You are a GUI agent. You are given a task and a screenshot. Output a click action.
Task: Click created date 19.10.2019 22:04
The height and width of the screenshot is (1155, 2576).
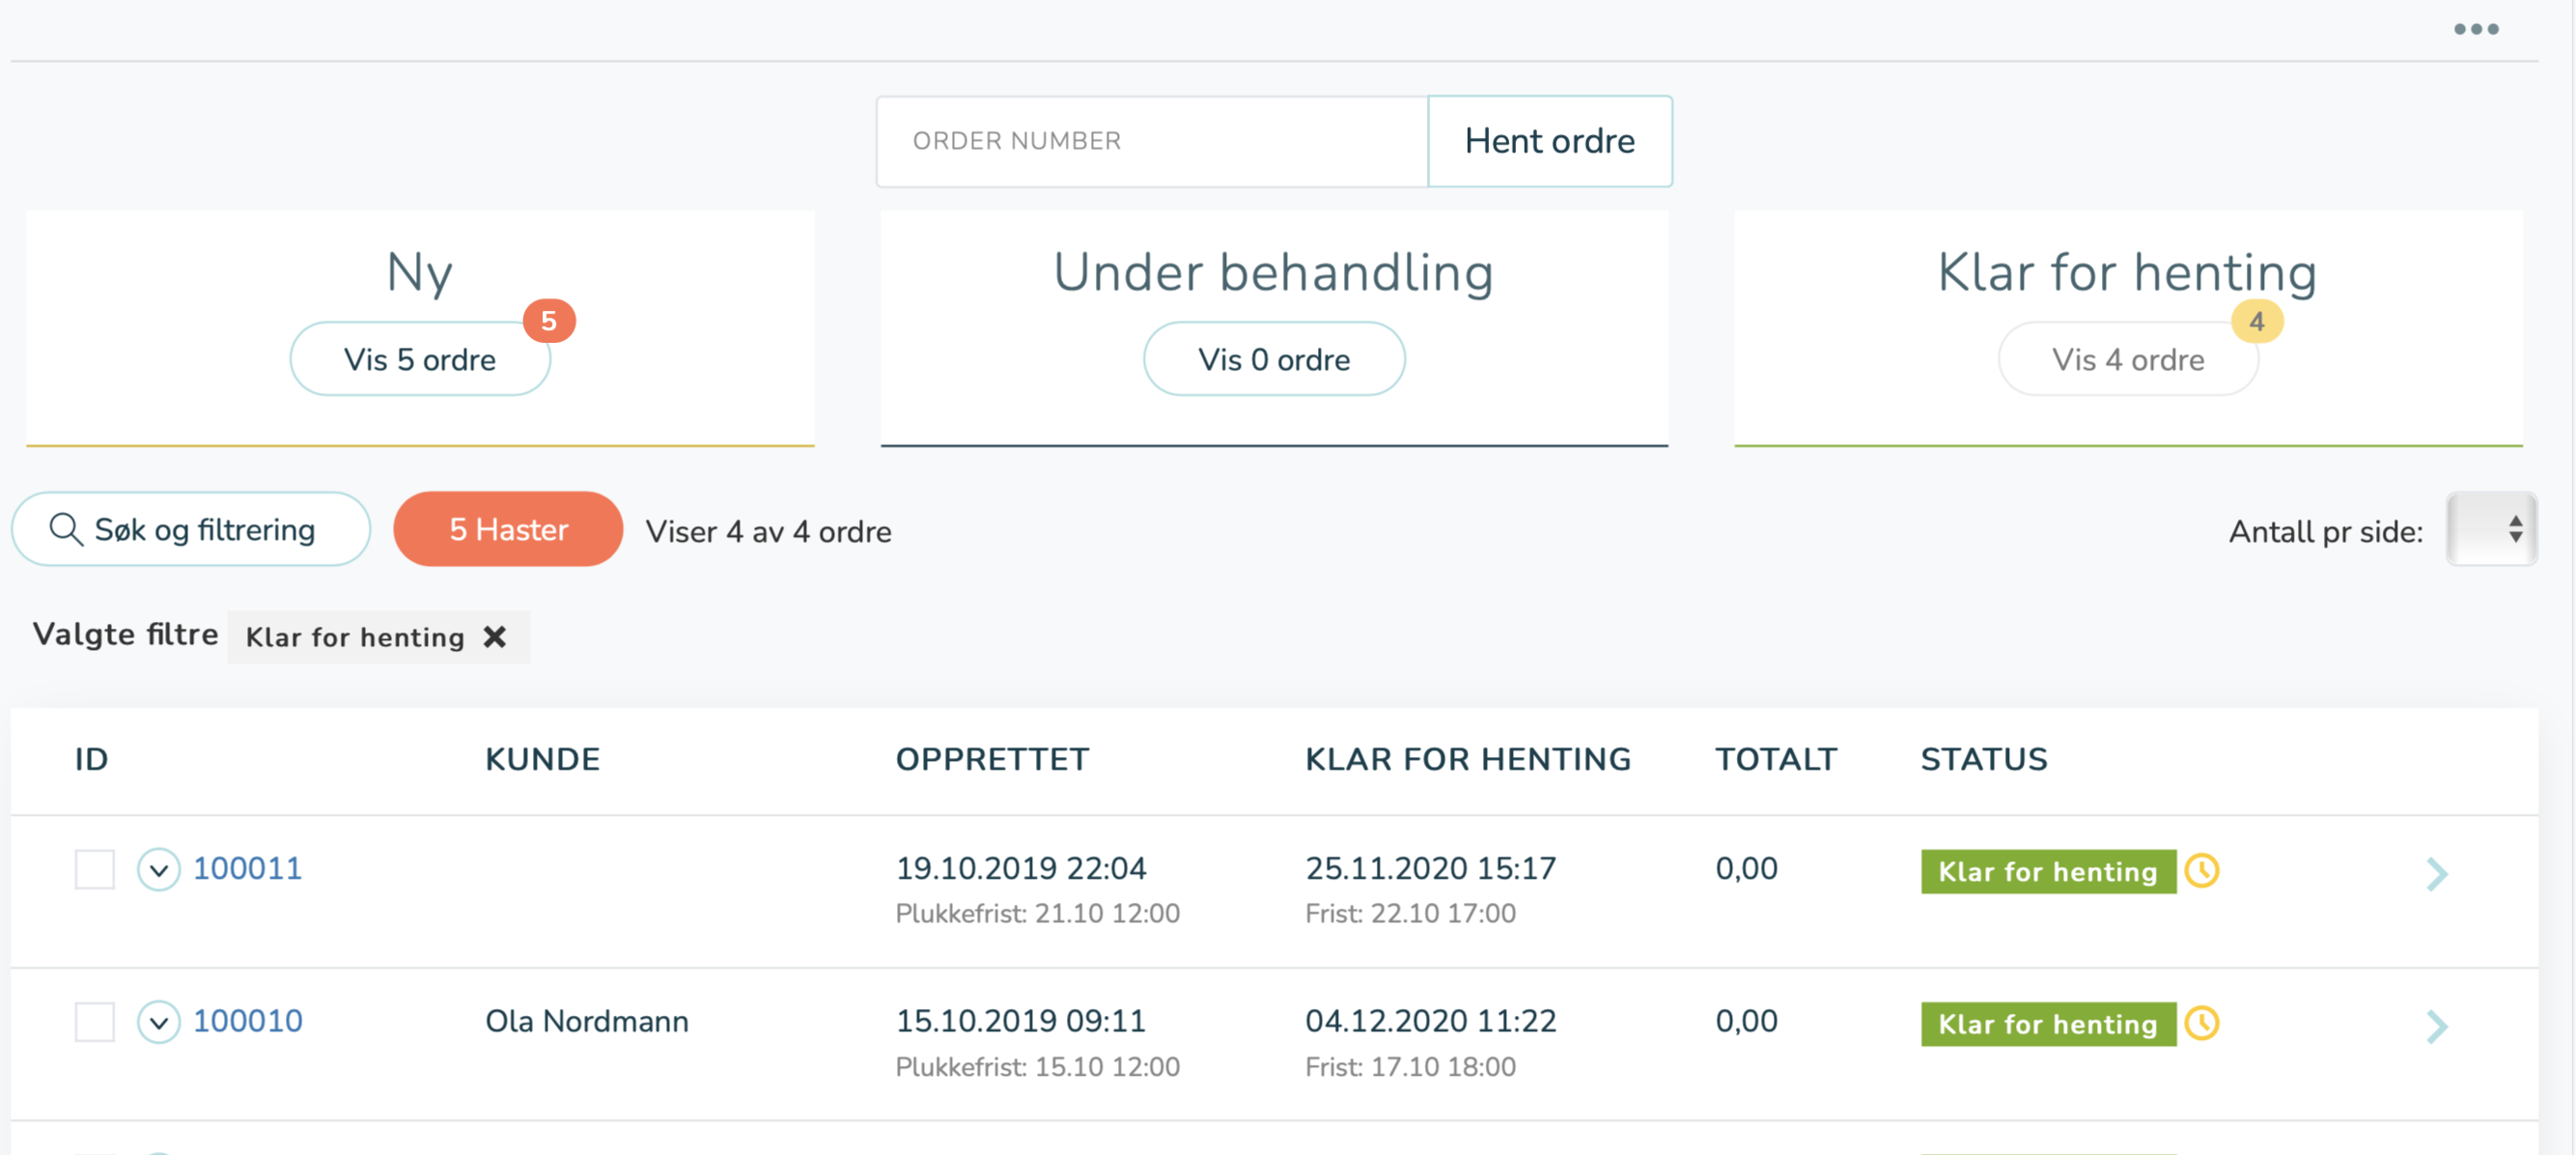[x=1021, y=868]
